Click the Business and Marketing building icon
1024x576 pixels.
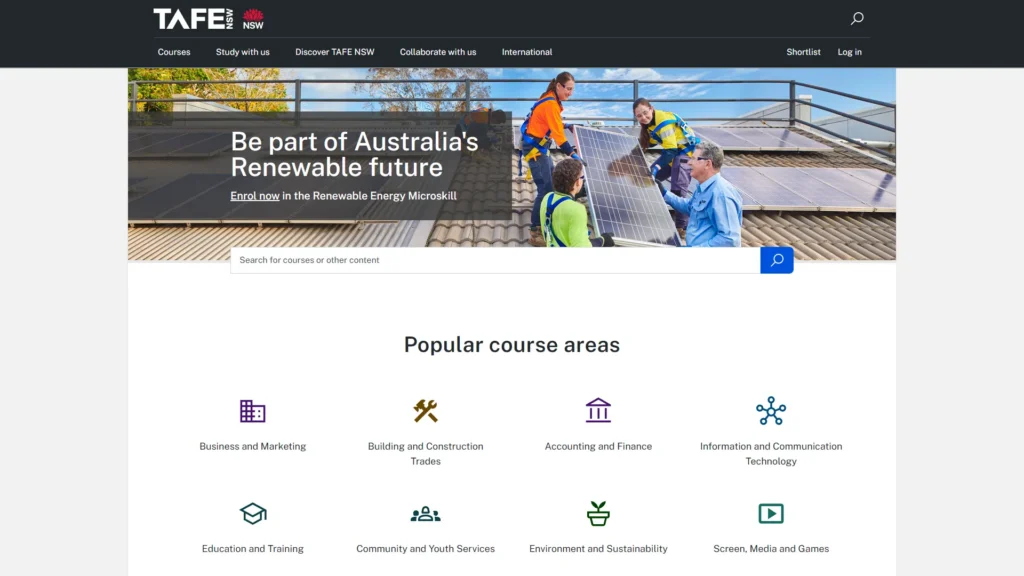click(252, 411)
